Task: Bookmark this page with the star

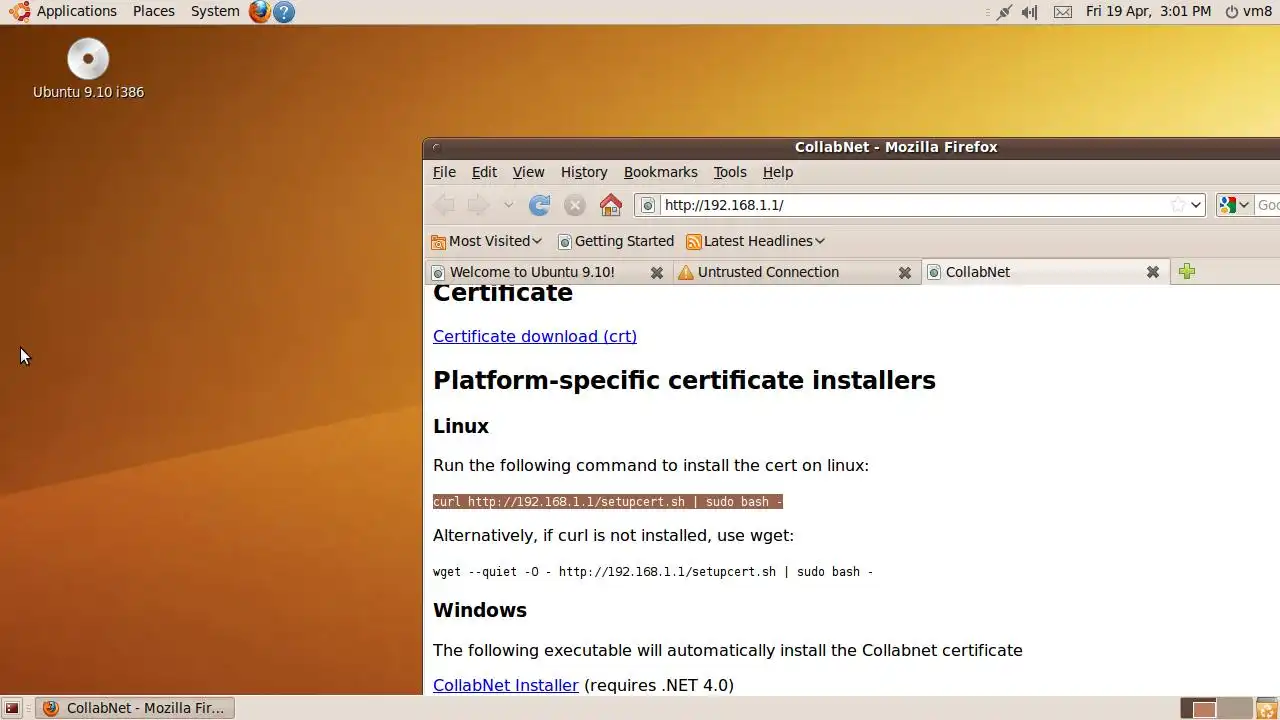Action: (1178, 205)
